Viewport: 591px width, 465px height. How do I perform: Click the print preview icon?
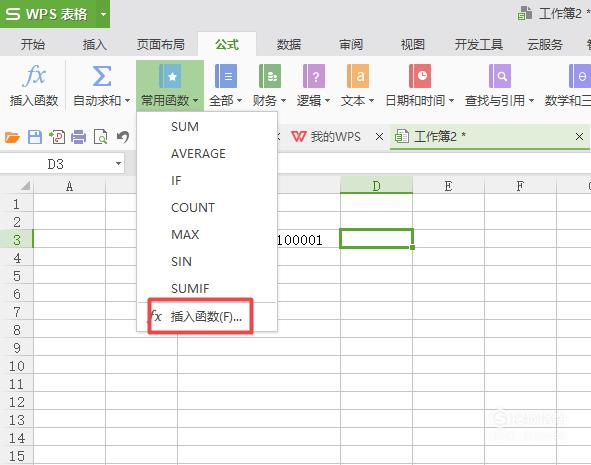point(101,137)
